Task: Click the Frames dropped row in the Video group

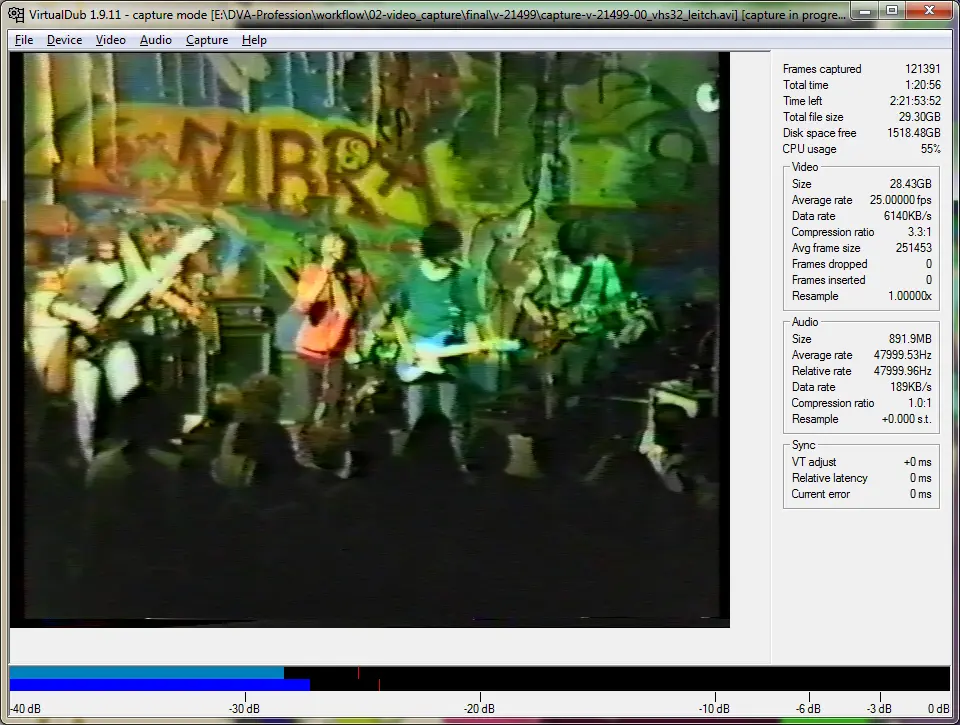Action: click(860, 264)
